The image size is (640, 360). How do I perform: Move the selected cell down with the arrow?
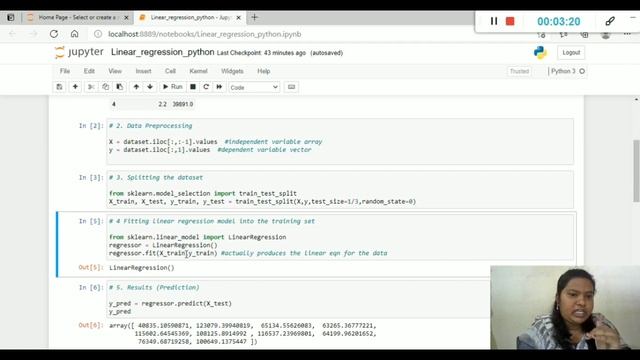pyautogui.click(x=150, y=87)
